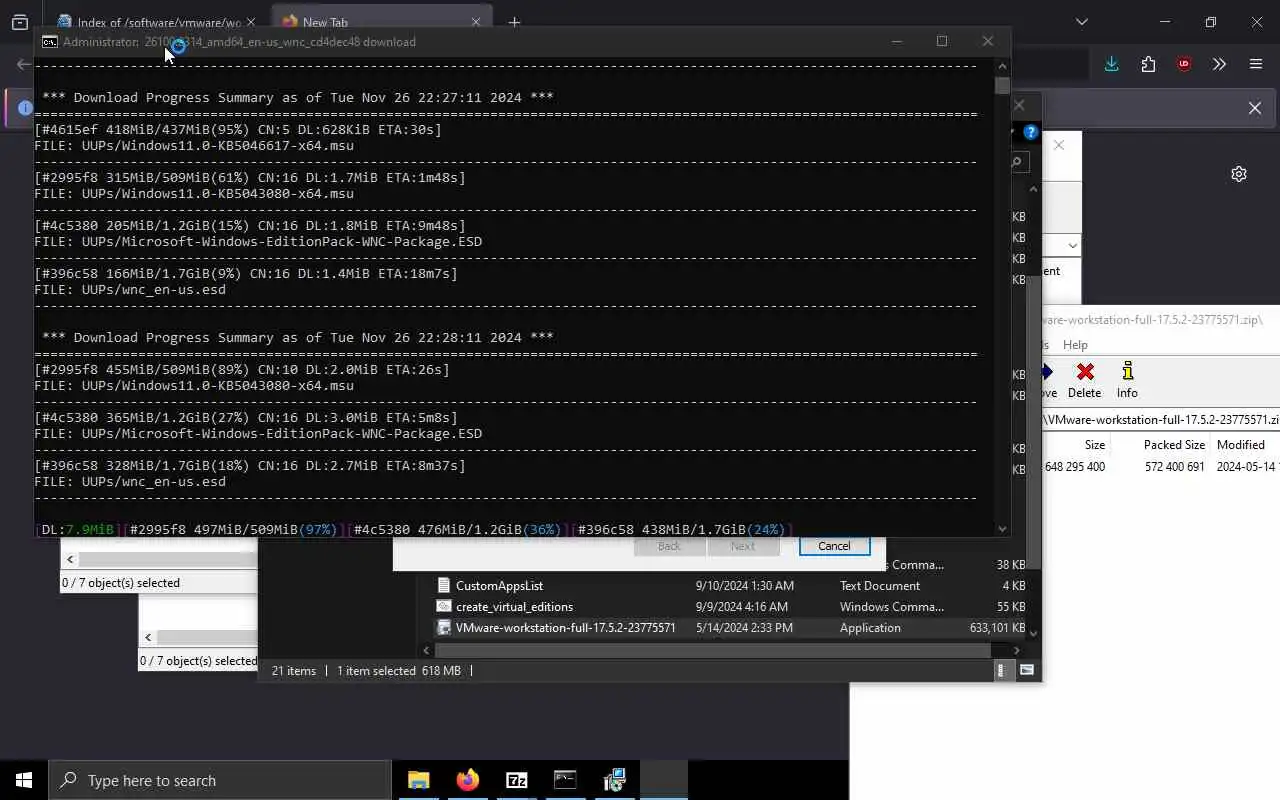Open the Firefox hamburger application menu
Screen dimensions: 1280x800
(1256, 64)
